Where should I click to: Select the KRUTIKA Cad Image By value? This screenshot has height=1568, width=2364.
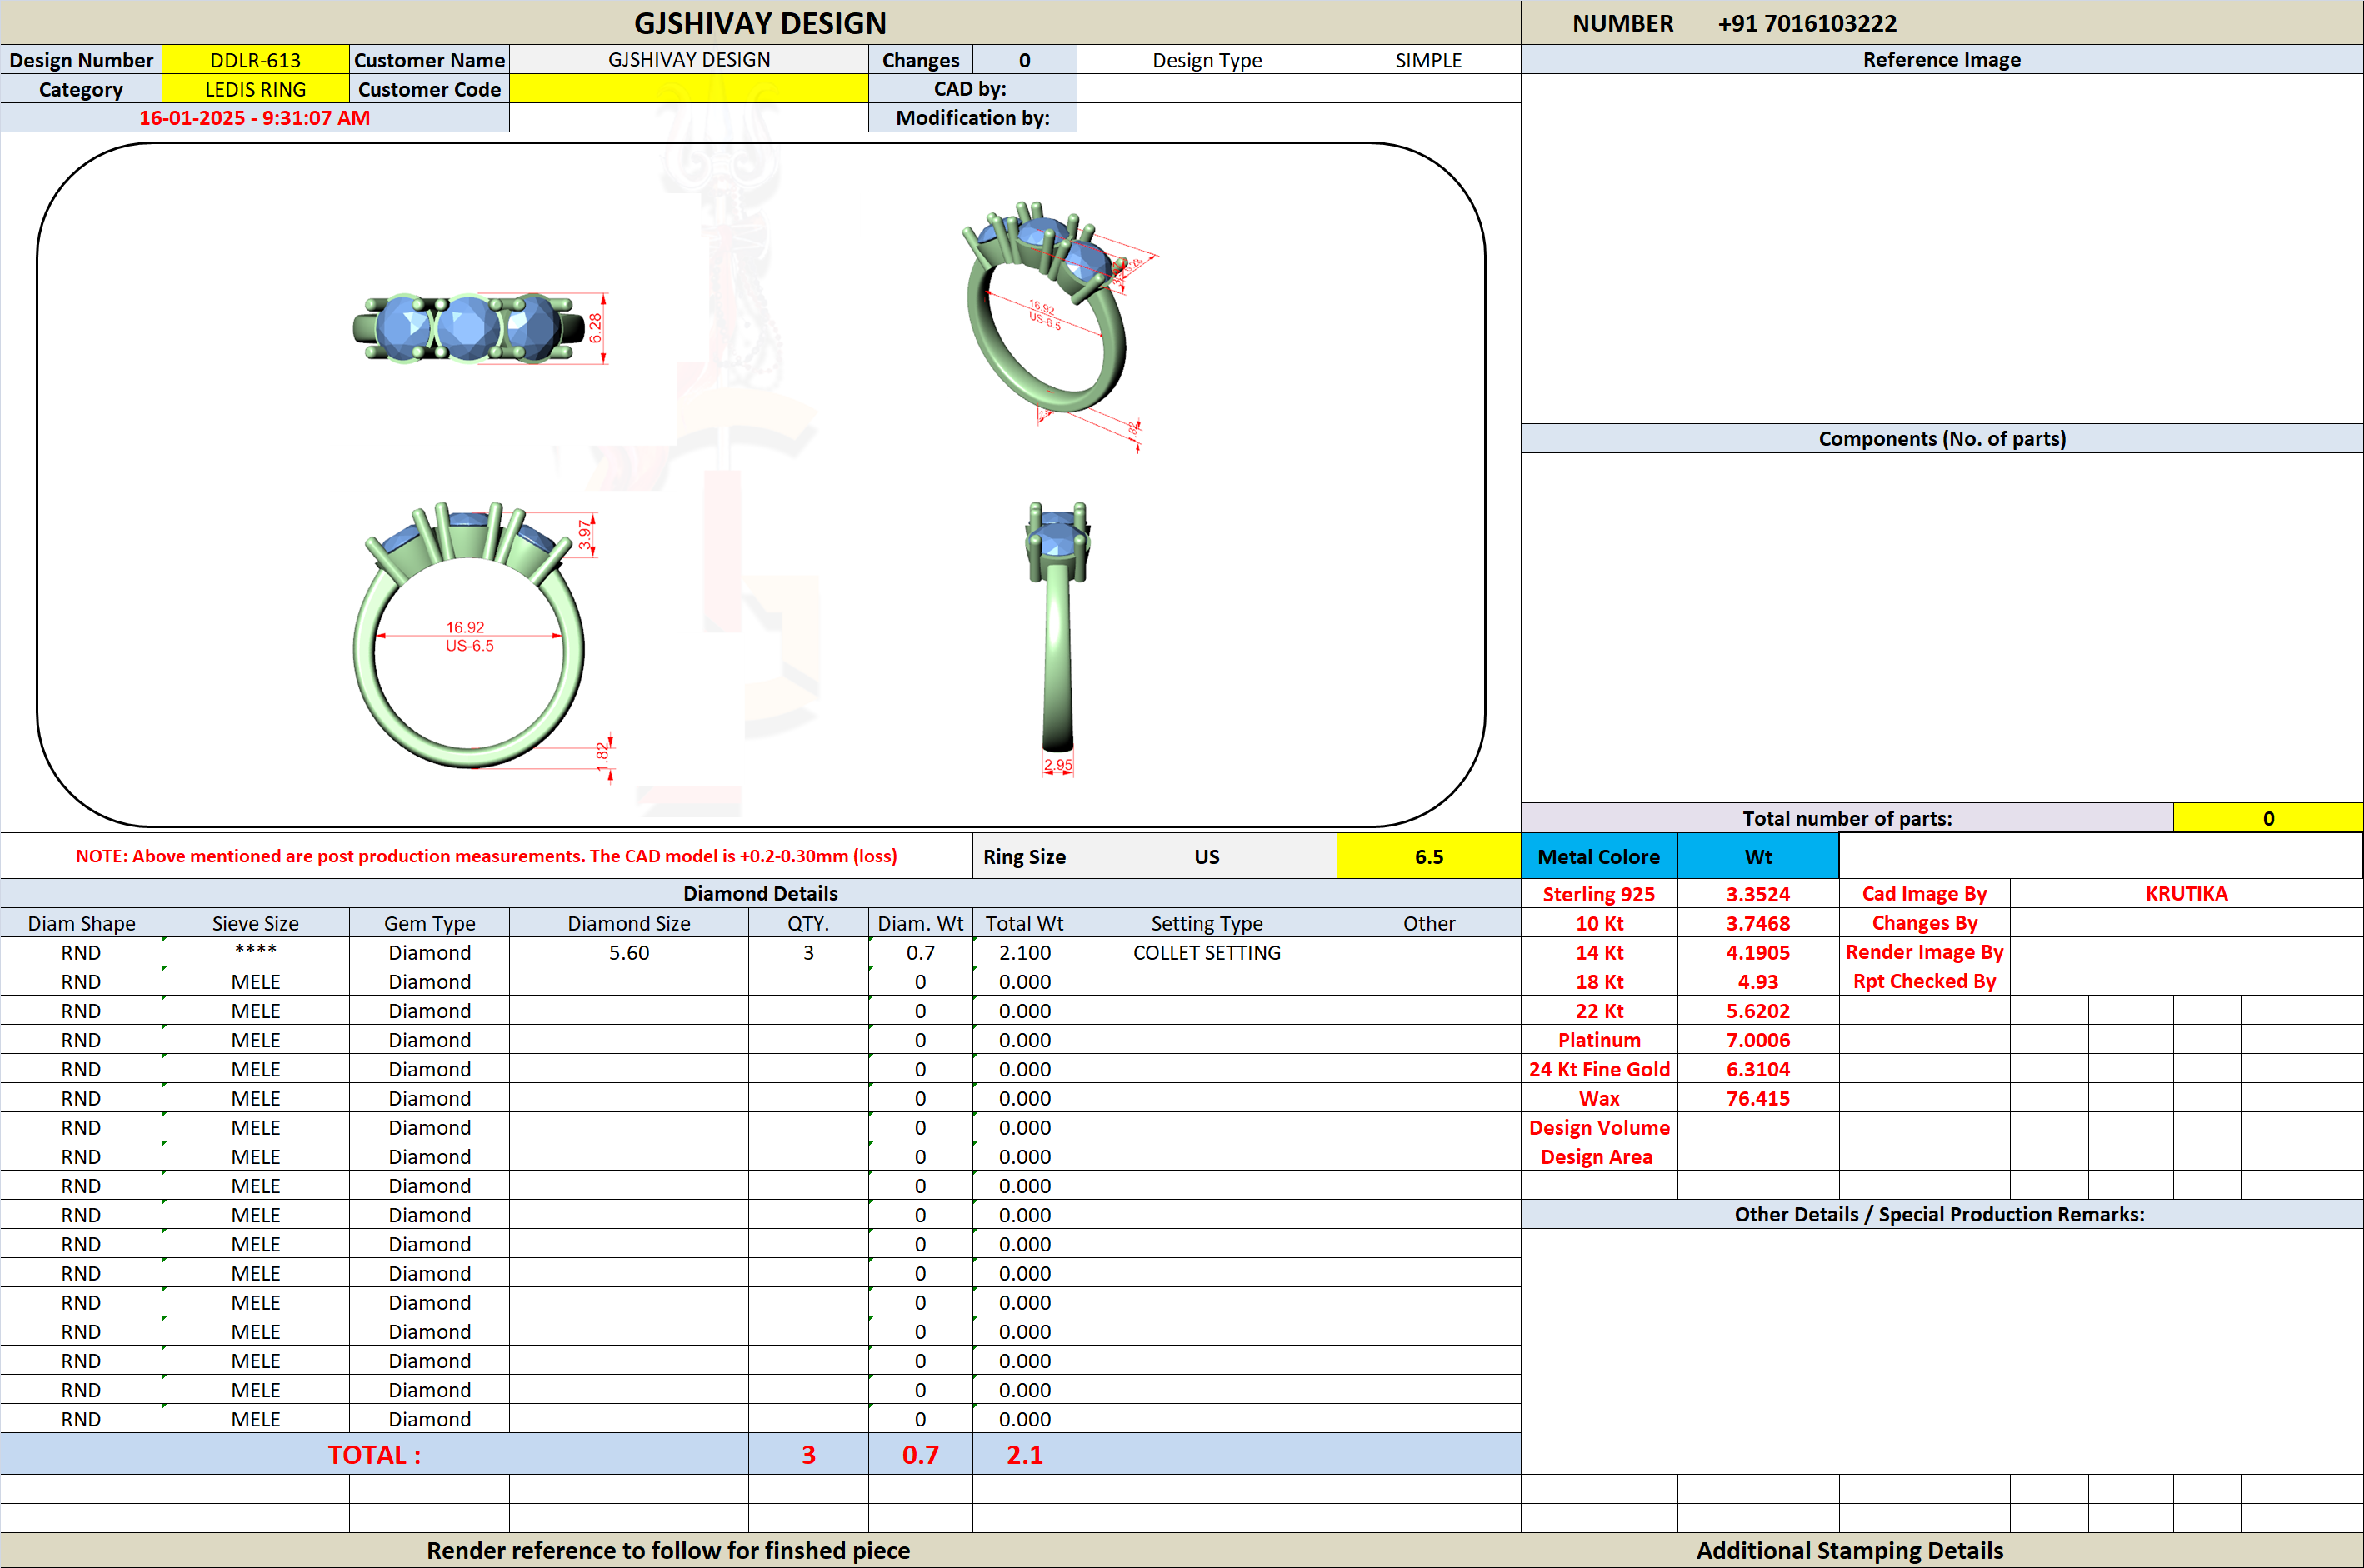(x=2186, y=894)
